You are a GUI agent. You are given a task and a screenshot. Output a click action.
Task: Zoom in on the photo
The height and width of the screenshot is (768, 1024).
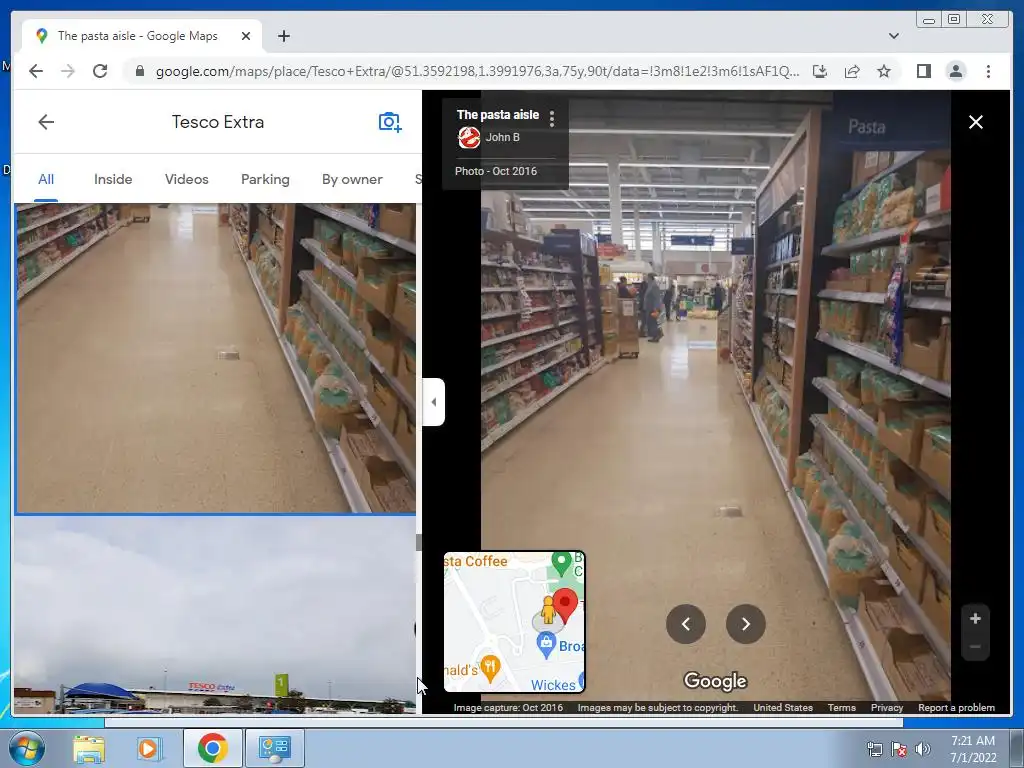click(975, 618)
